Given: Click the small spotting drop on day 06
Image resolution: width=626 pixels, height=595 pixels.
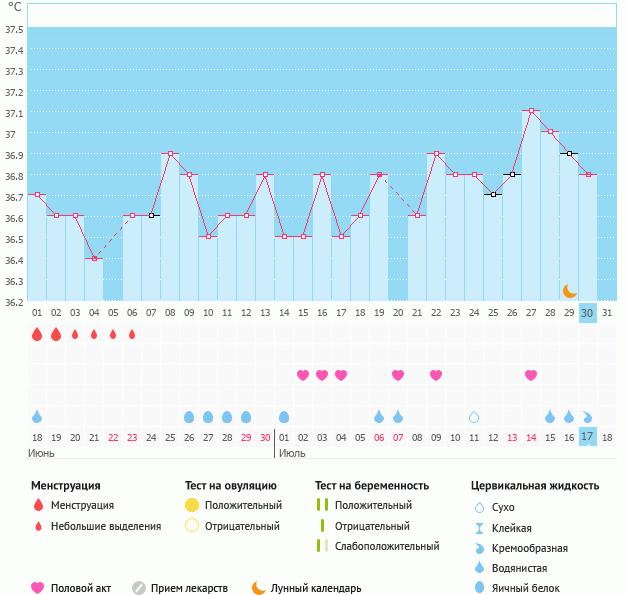Looking at the screenshot, I should click(132, 334).
